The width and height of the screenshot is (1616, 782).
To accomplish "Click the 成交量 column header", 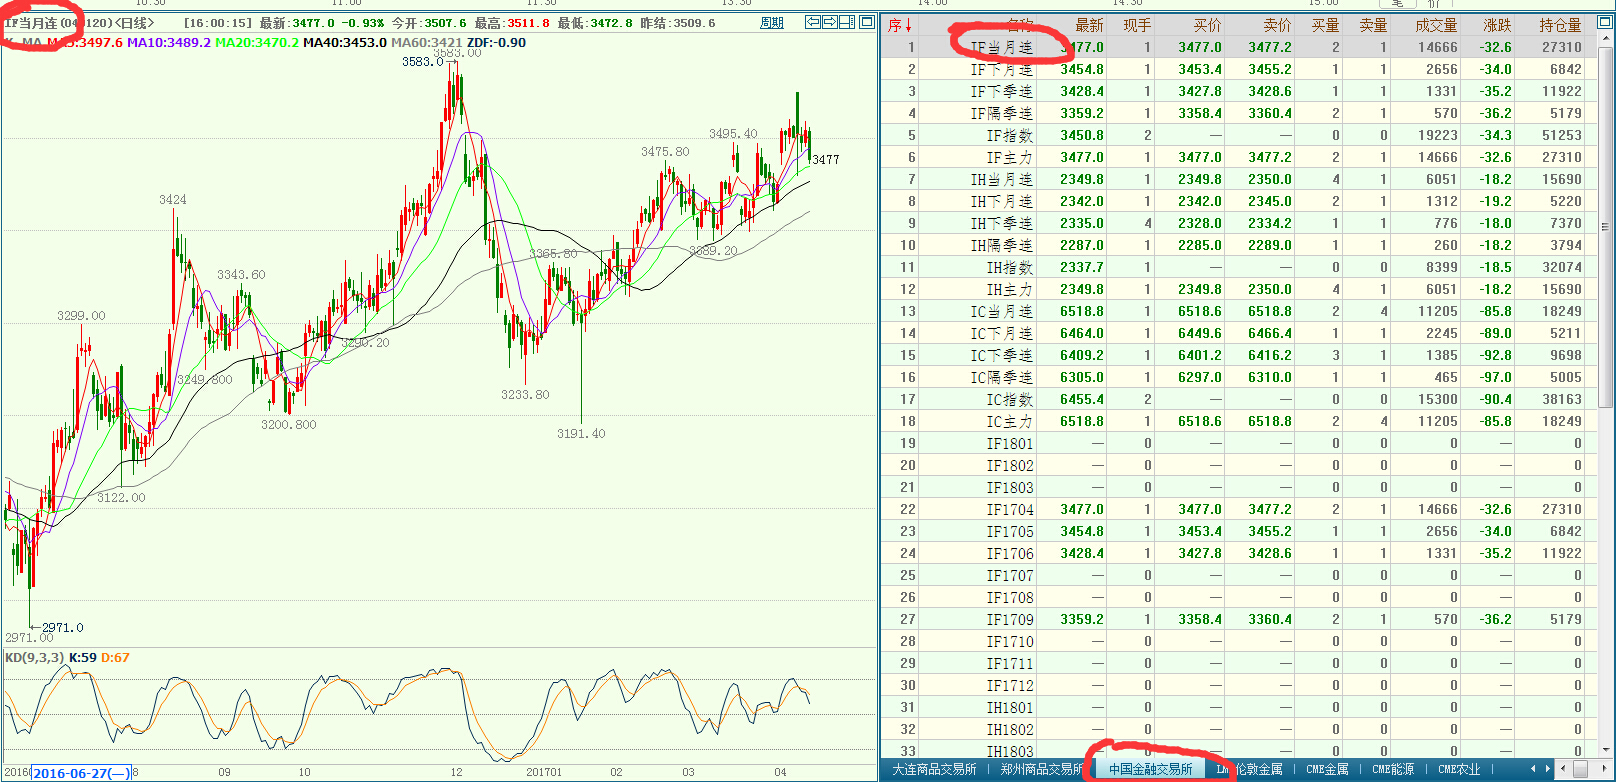I will 1436,25.
